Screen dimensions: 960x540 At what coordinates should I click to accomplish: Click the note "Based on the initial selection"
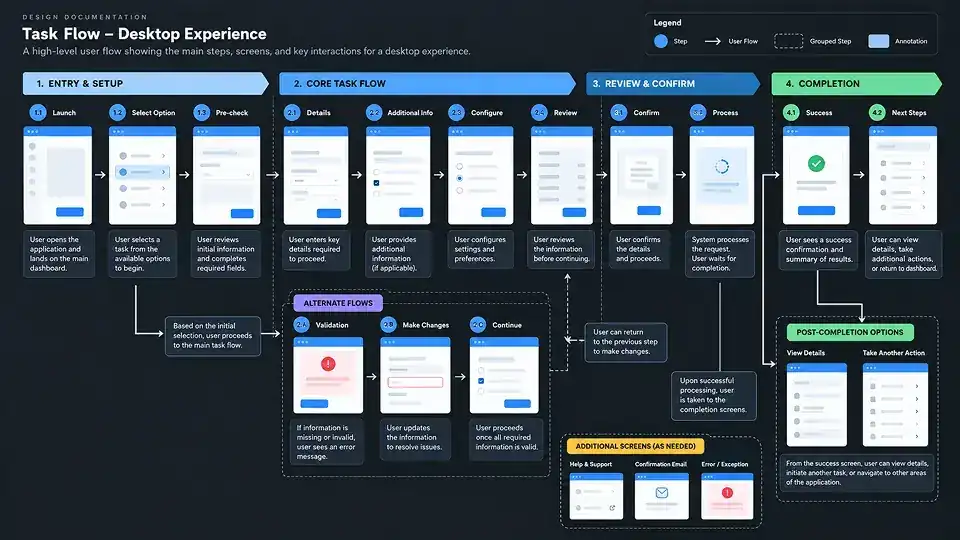click(212, 336)
